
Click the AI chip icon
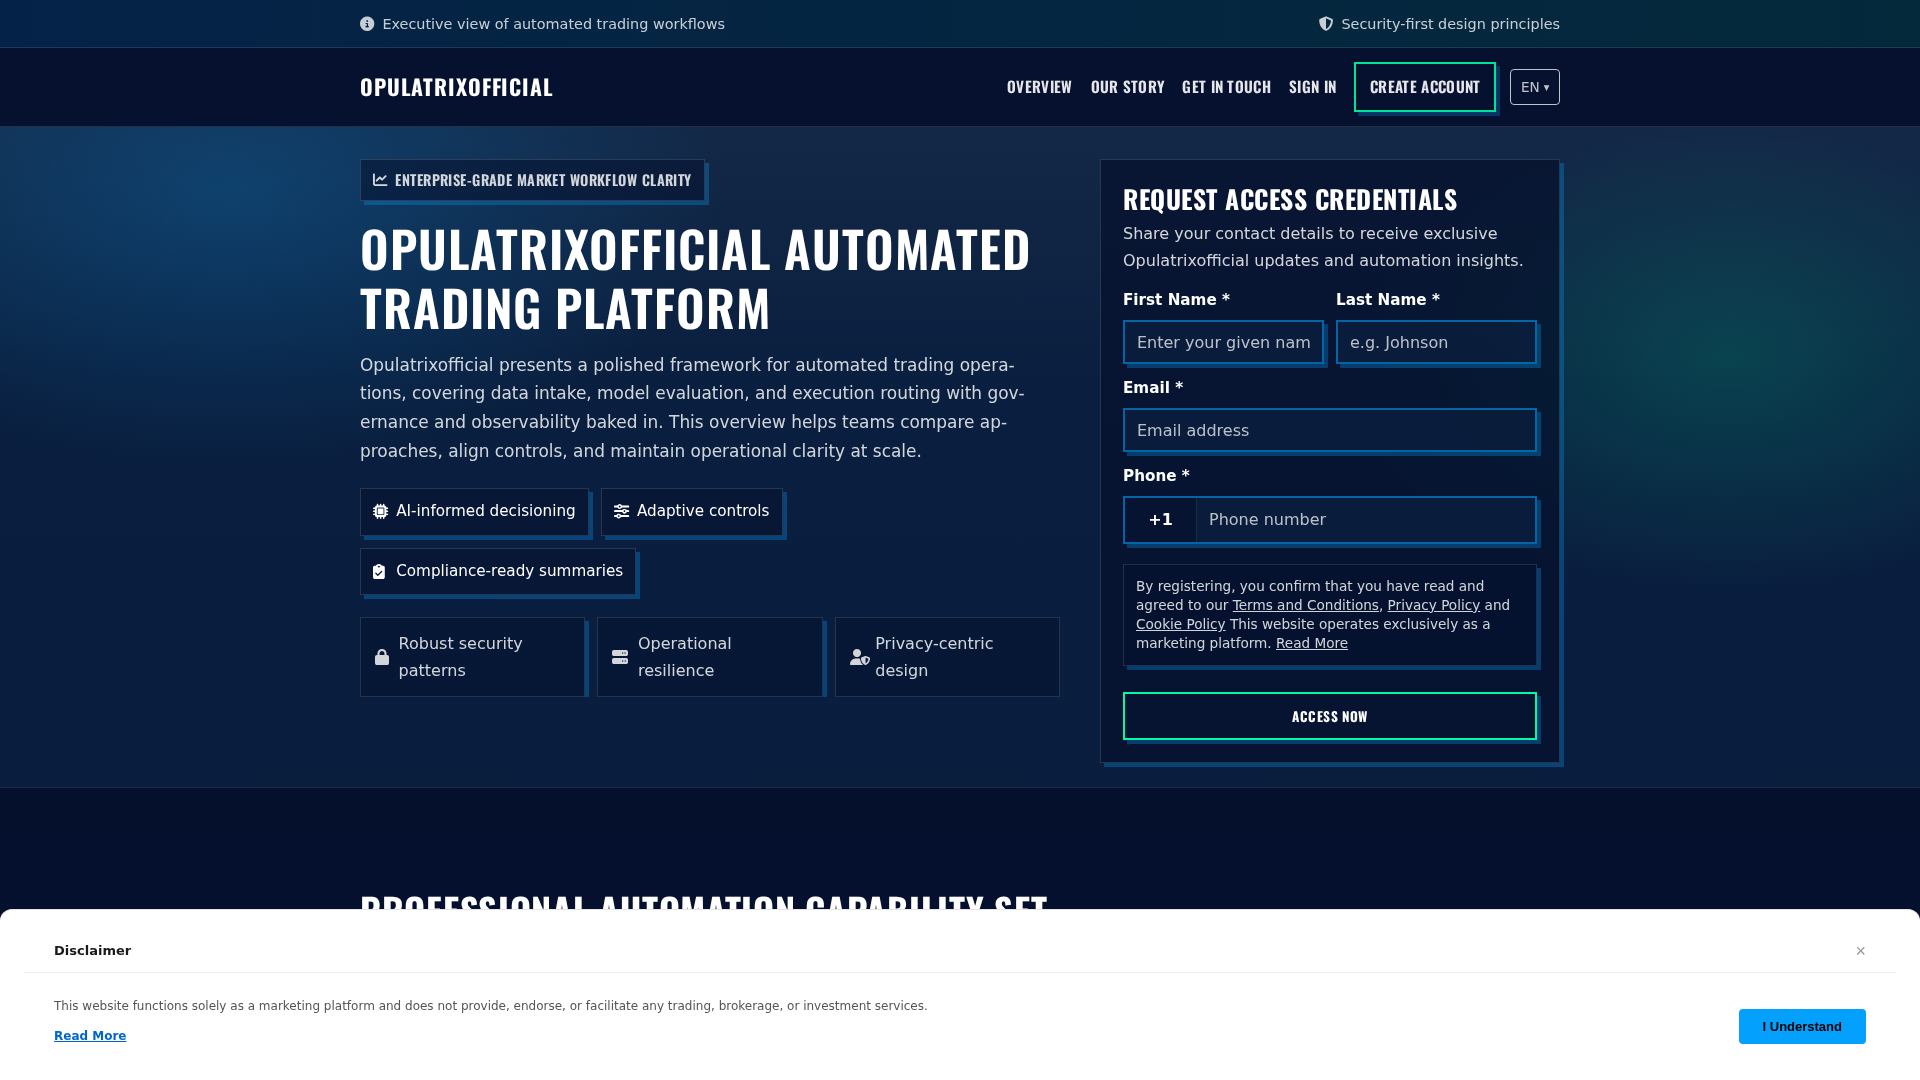click(381, 511)
